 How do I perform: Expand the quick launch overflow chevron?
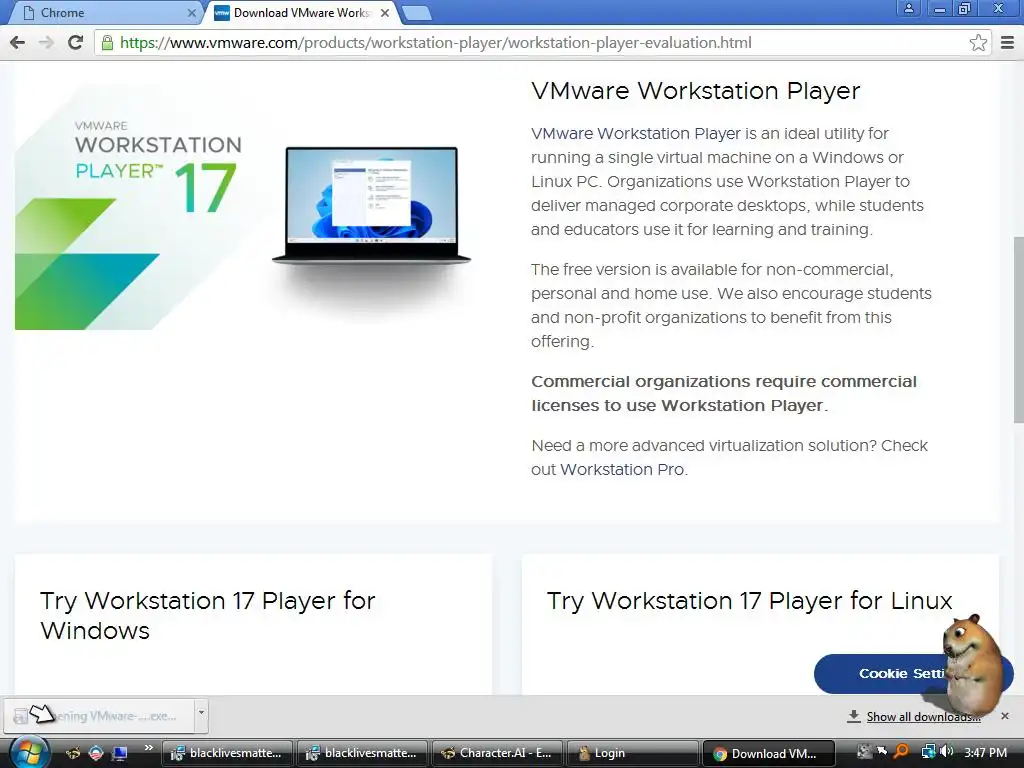coord(148,748)
